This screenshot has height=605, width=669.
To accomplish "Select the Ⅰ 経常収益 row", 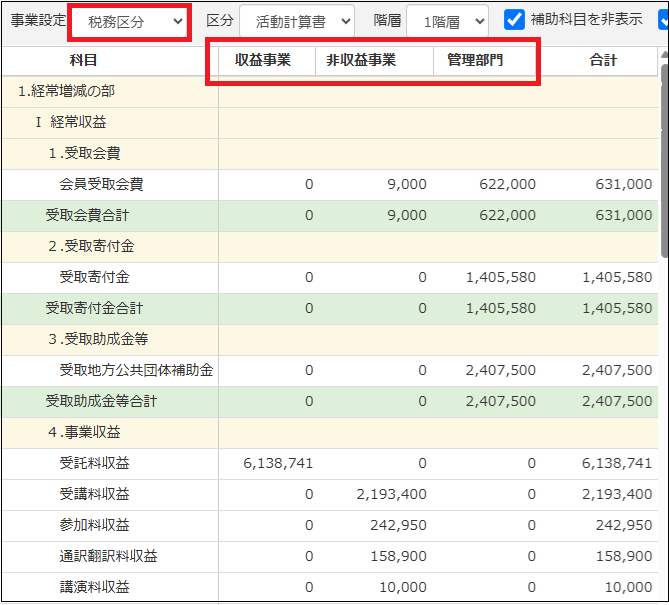I will tap(330, 123).
